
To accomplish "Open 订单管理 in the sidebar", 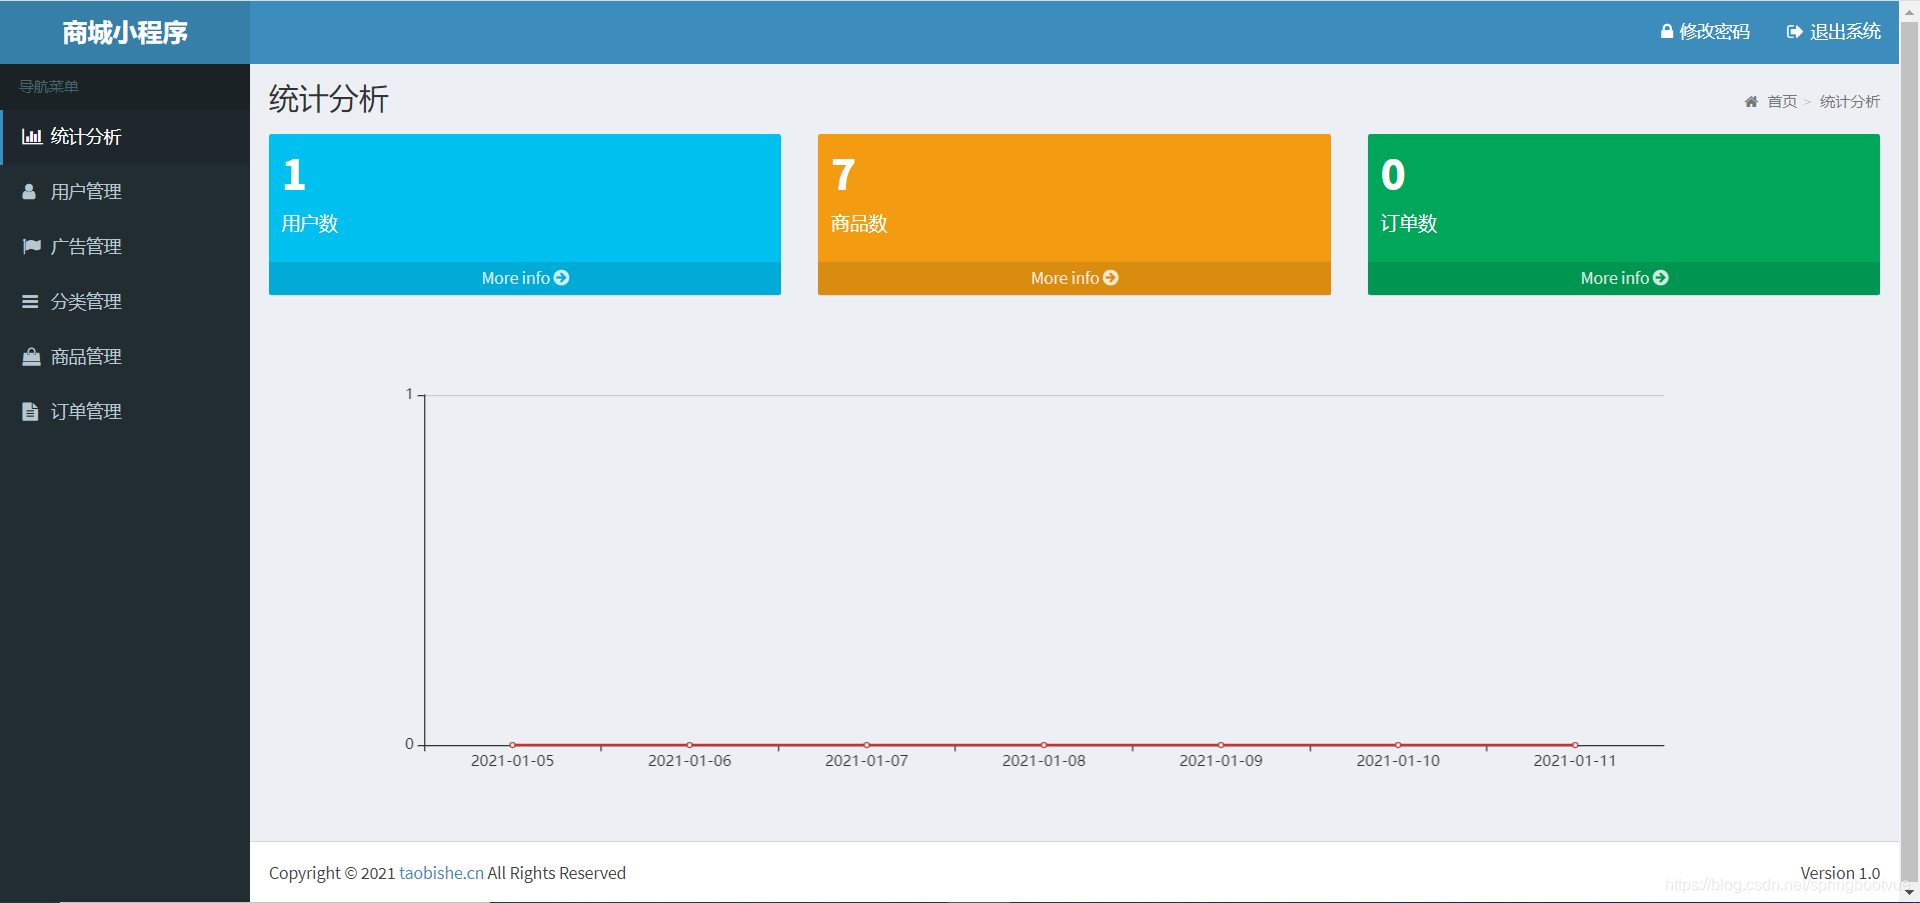I will (x=125, y=412).
